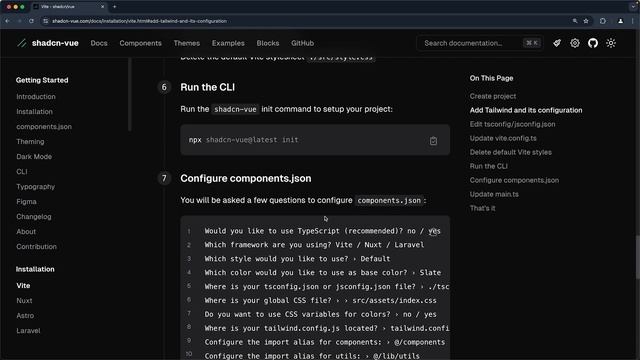Click the Configure components.json heading
640x360 pixels.
tap(246, 178)
